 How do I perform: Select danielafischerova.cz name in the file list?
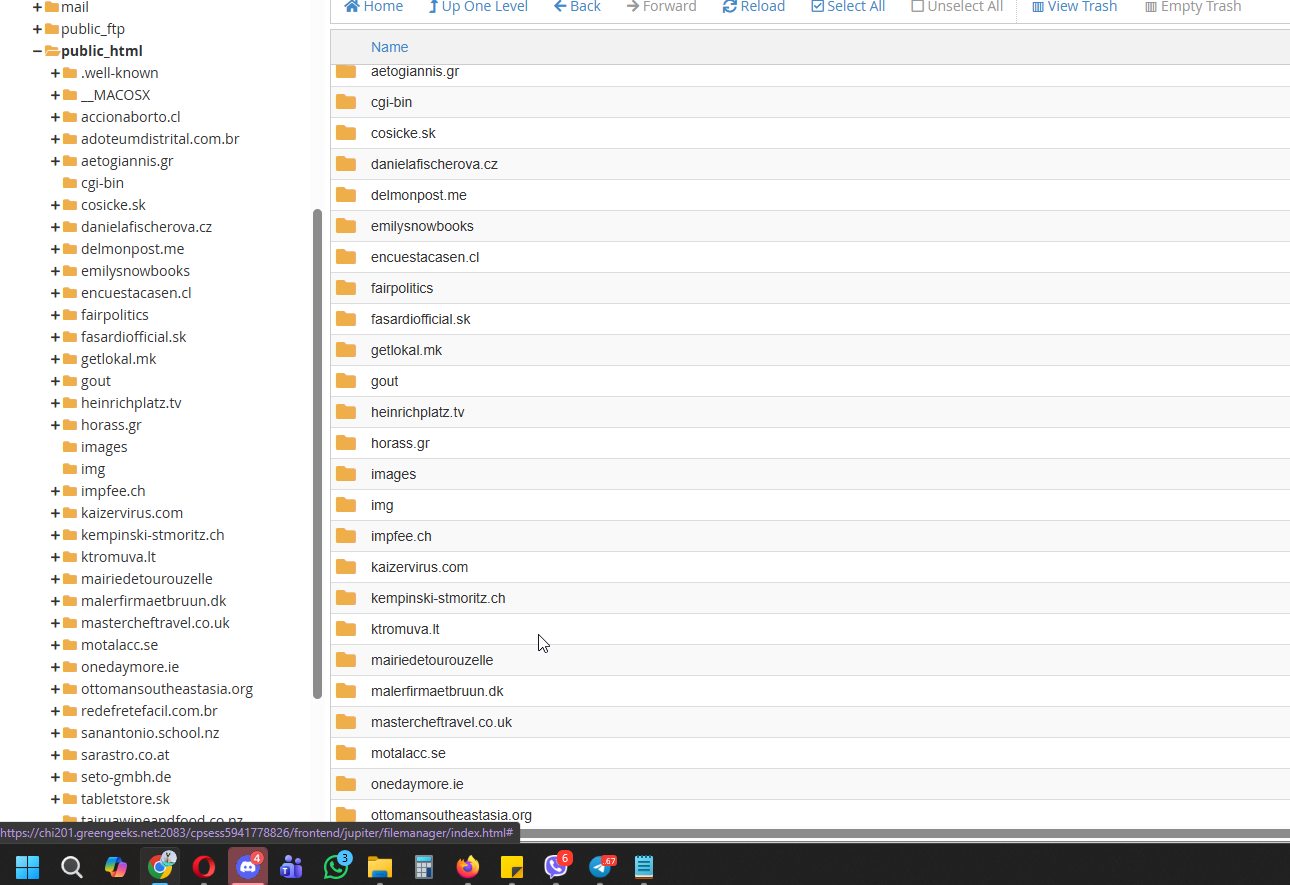pyautogui.click(x=434, y=164)
